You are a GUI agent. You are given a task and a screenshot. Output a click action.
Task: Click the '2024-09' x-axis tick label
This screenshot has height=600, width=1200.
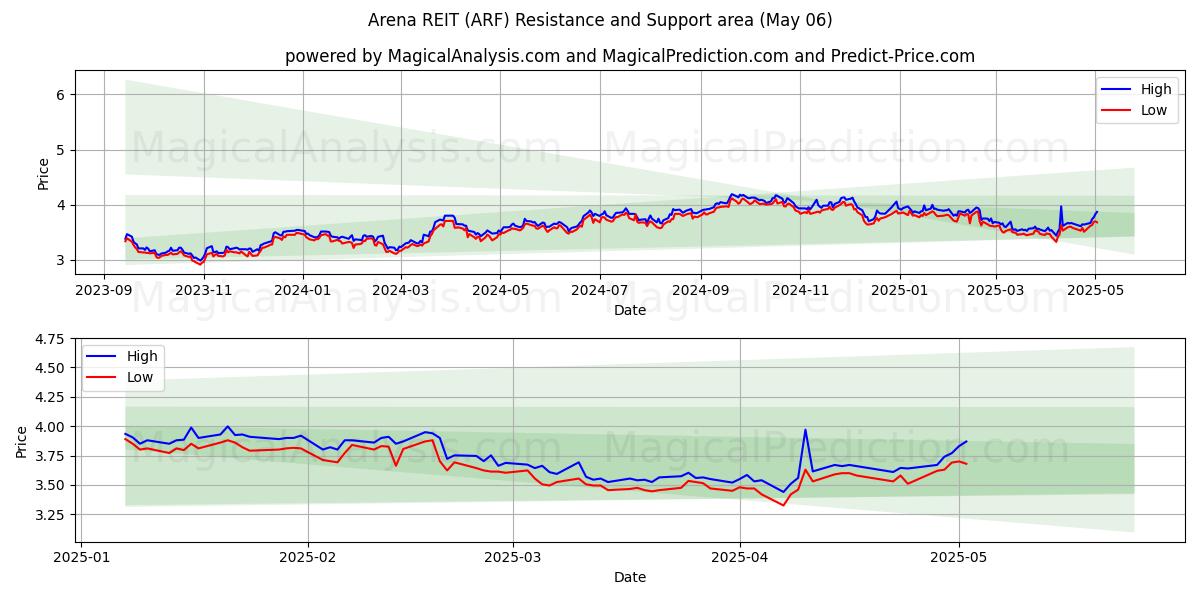point(700,290)
